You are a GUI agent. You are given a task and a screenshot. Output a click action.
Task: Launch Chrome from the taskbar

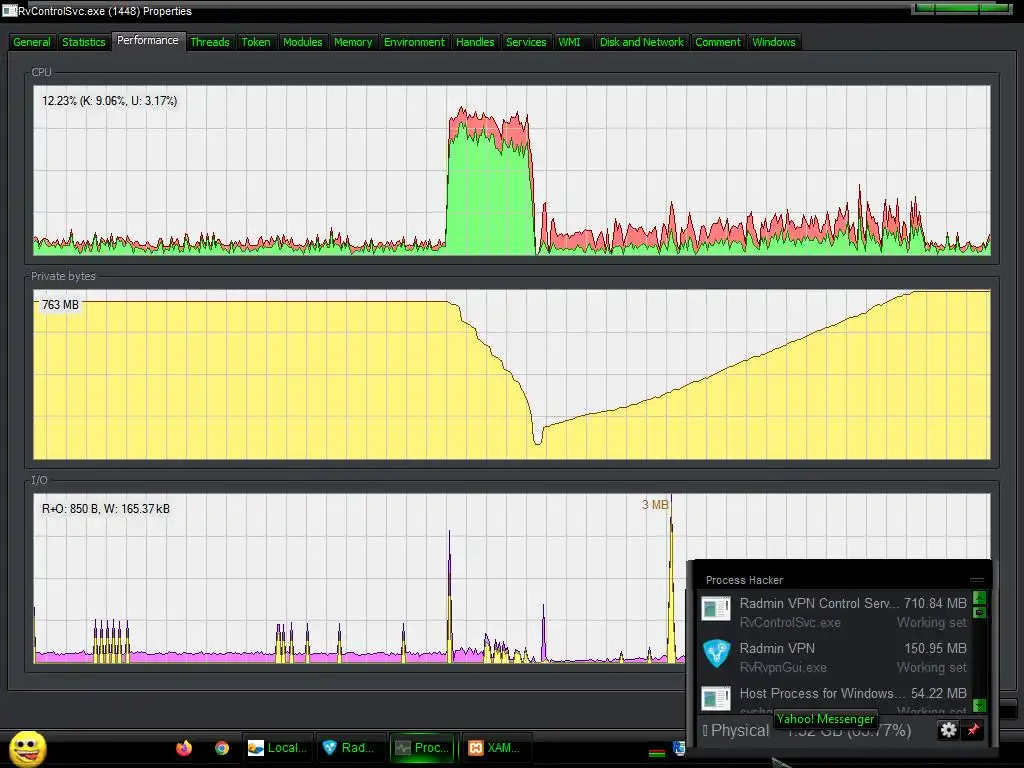222,748
